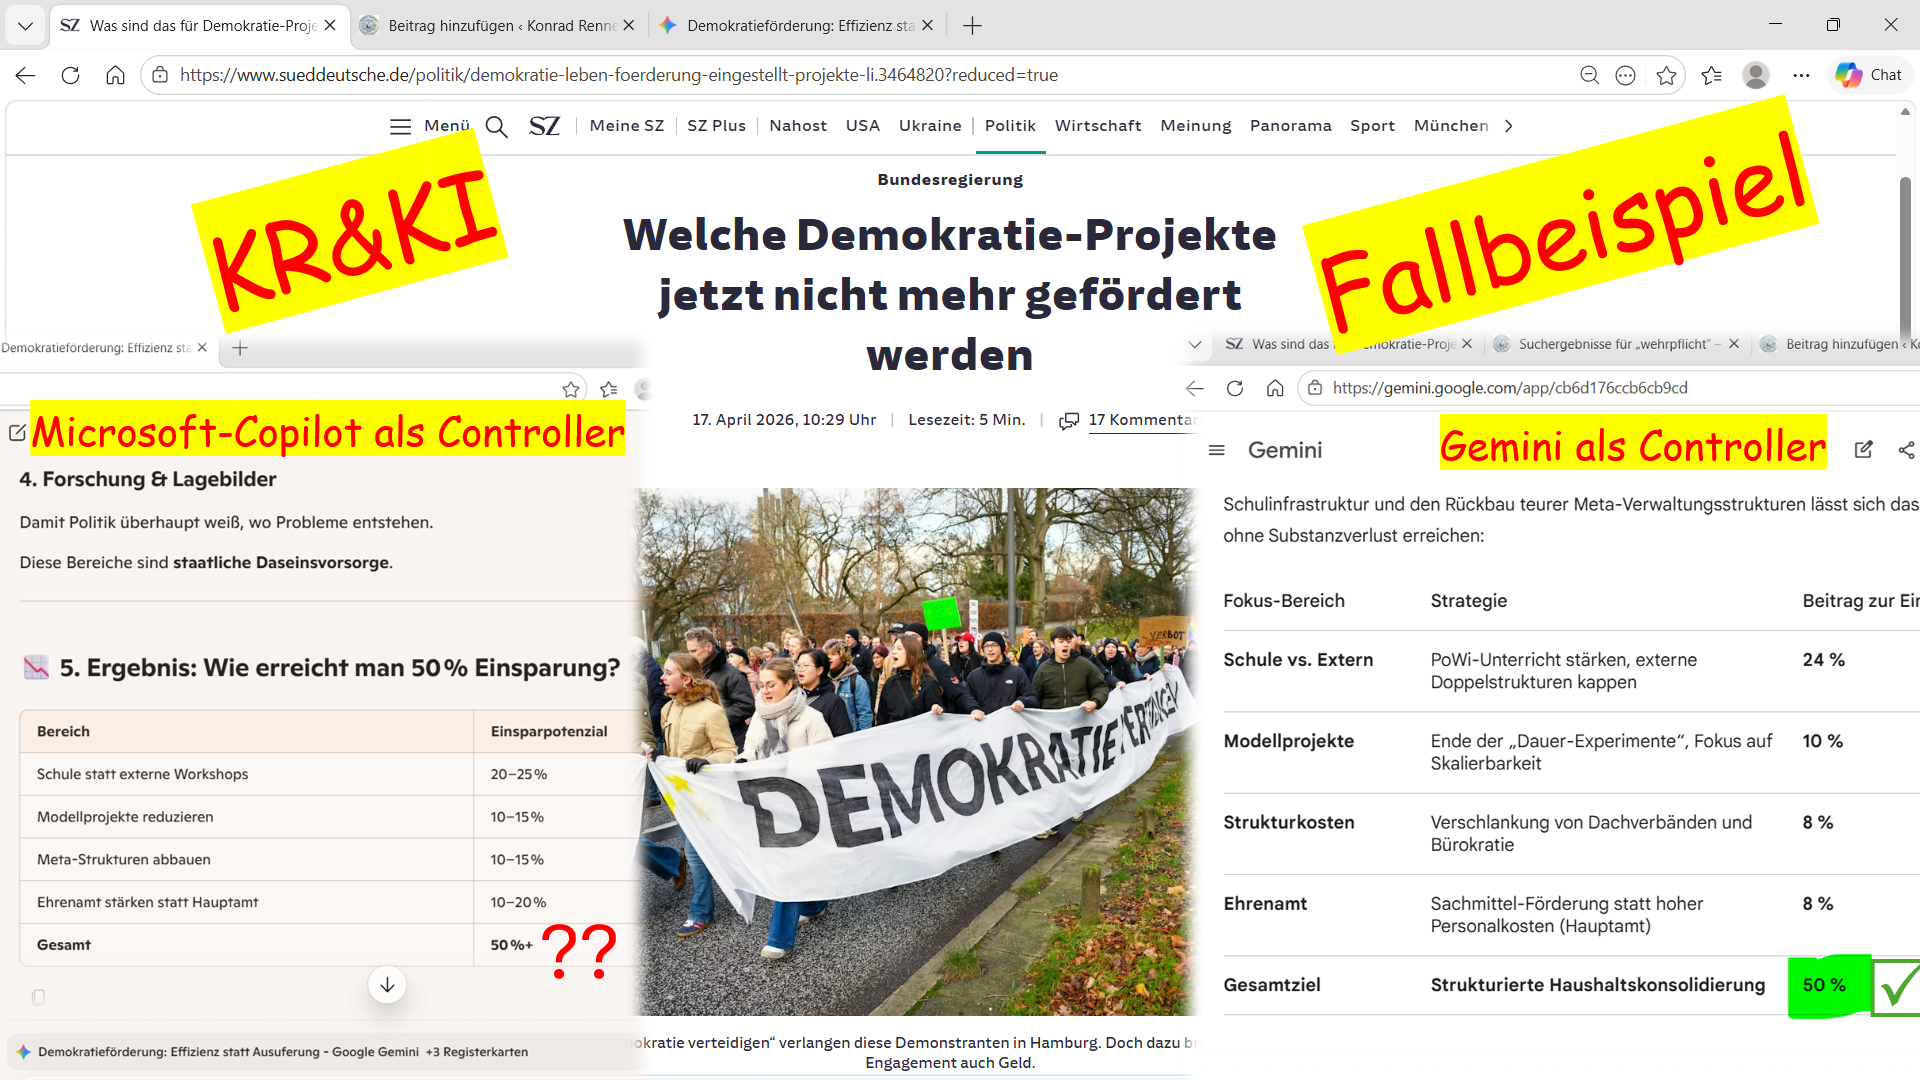Image resolution: width=1920 pixels, height=1080 pixels.
Task: Select the Politik navigation item
Action: 1010,126
